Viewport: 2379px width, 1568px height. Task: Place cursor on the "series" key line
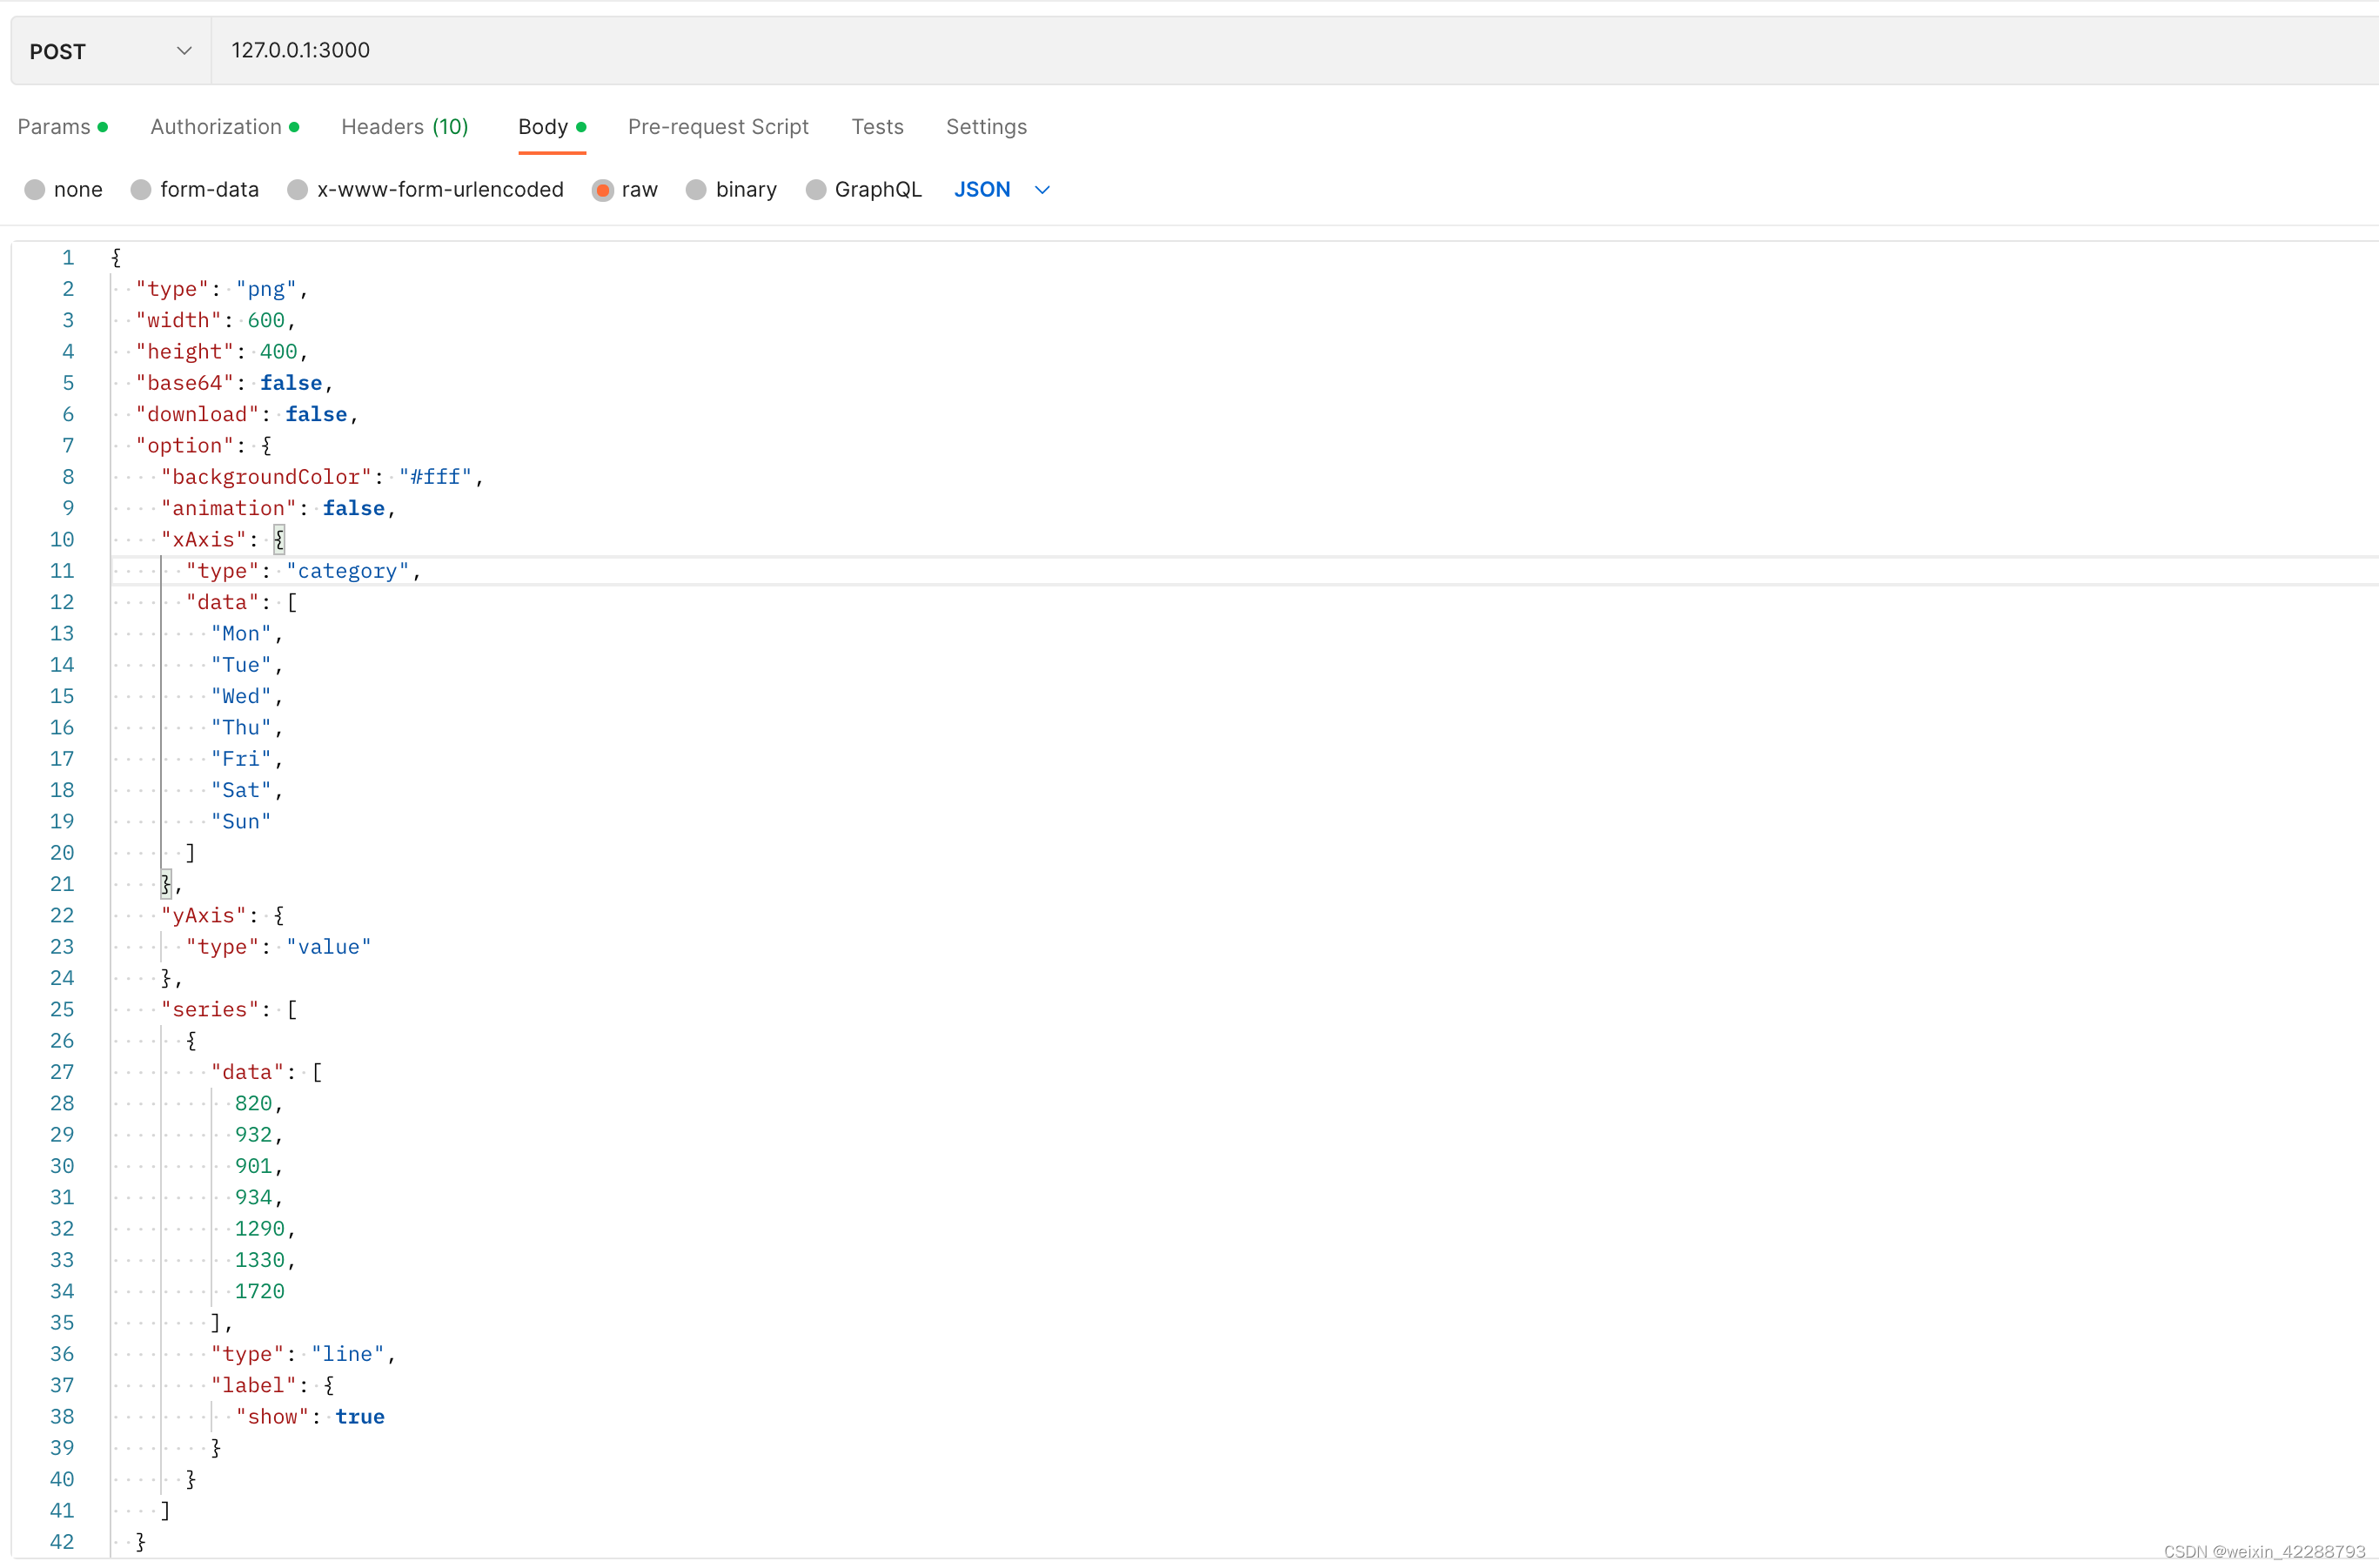click(210, 1010)
